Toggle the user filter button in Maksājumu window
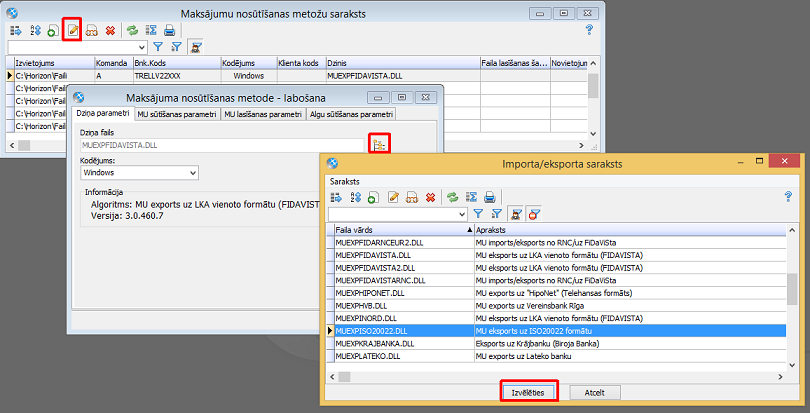This screenshot has height=413, width=810. tap(195, 46)
